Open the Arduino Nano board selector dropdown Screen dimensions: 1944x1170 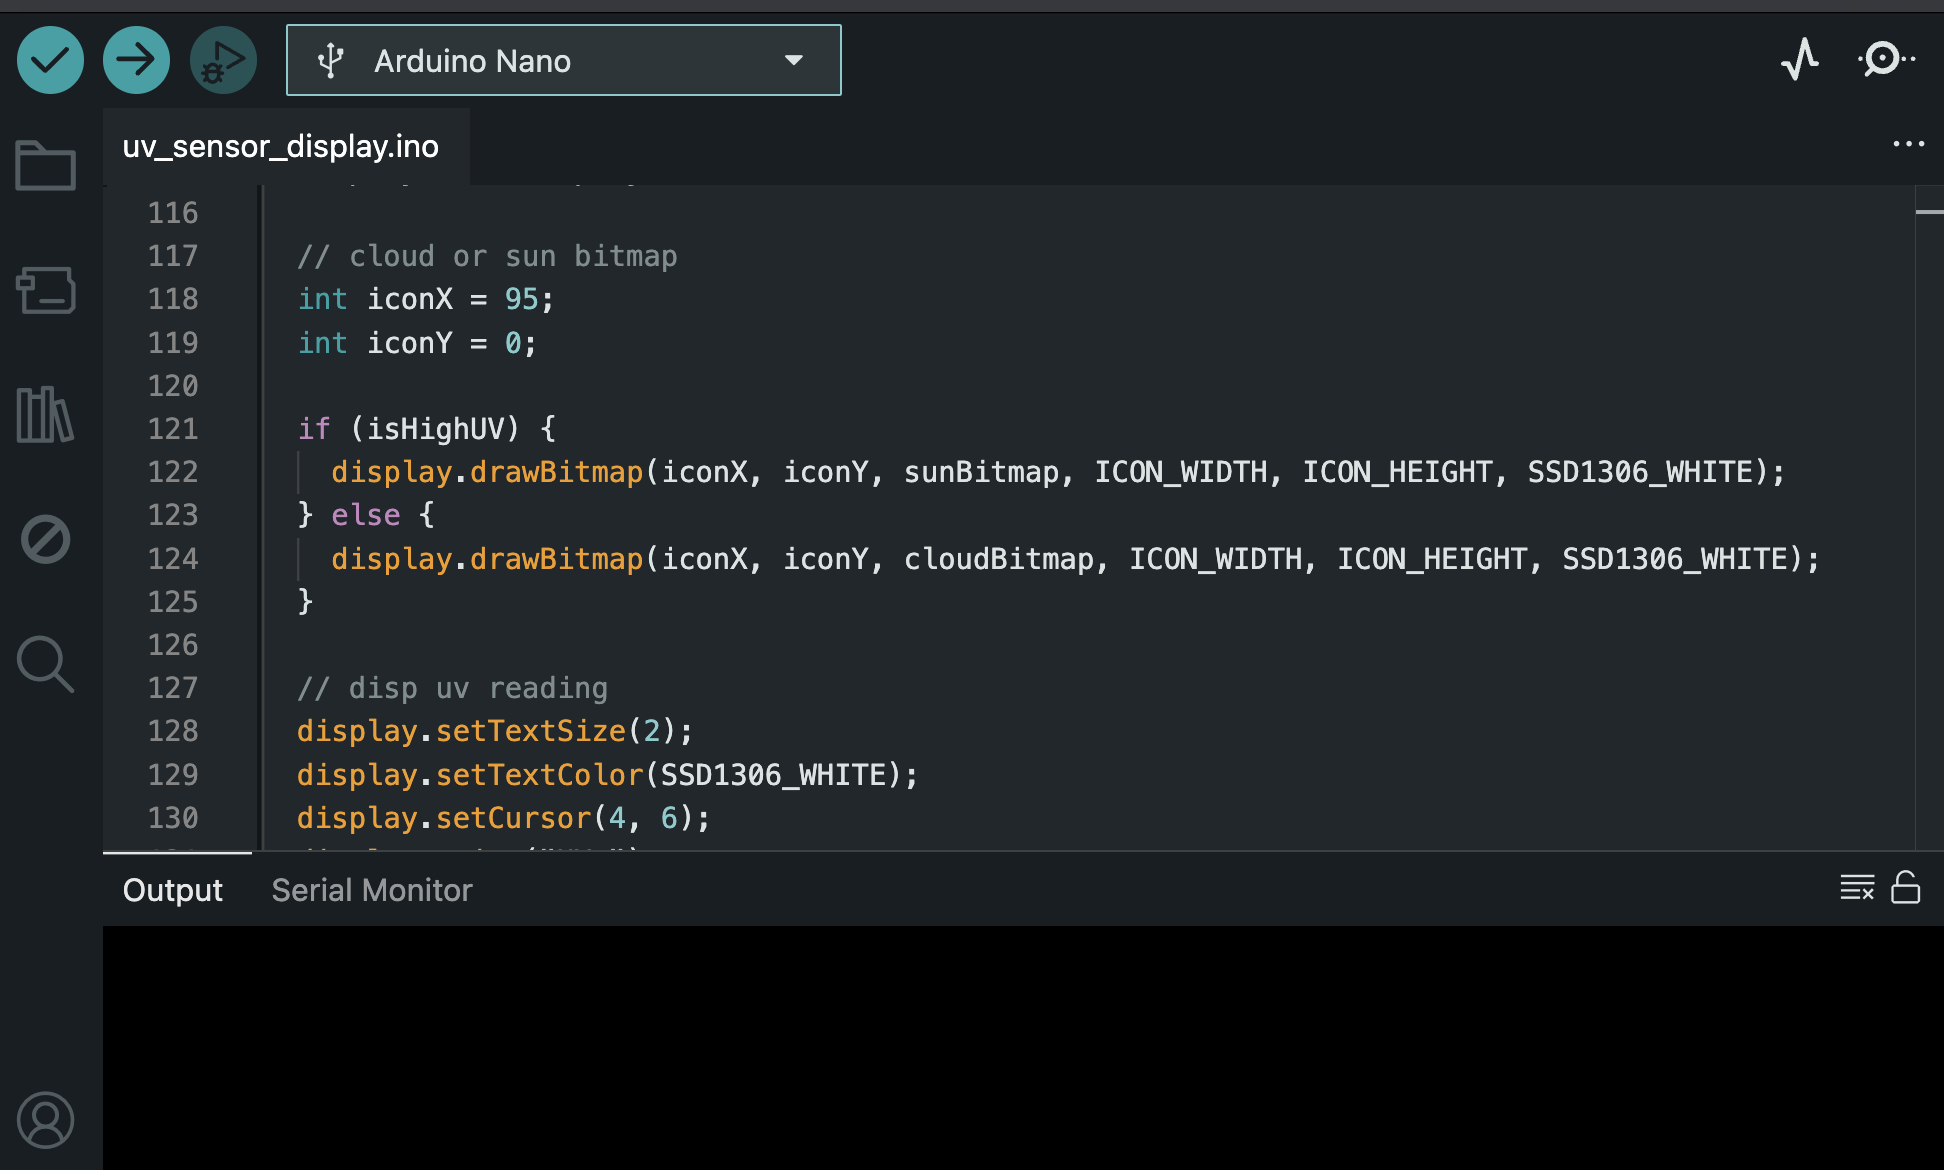[x=564, y=60]
